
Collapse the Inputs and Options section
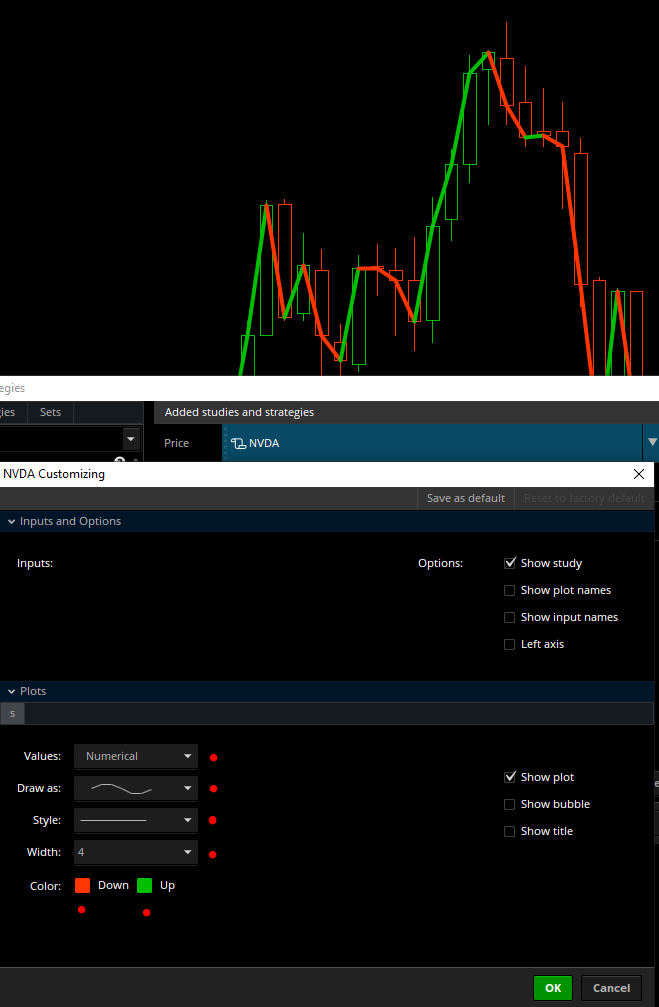[12, 522]
